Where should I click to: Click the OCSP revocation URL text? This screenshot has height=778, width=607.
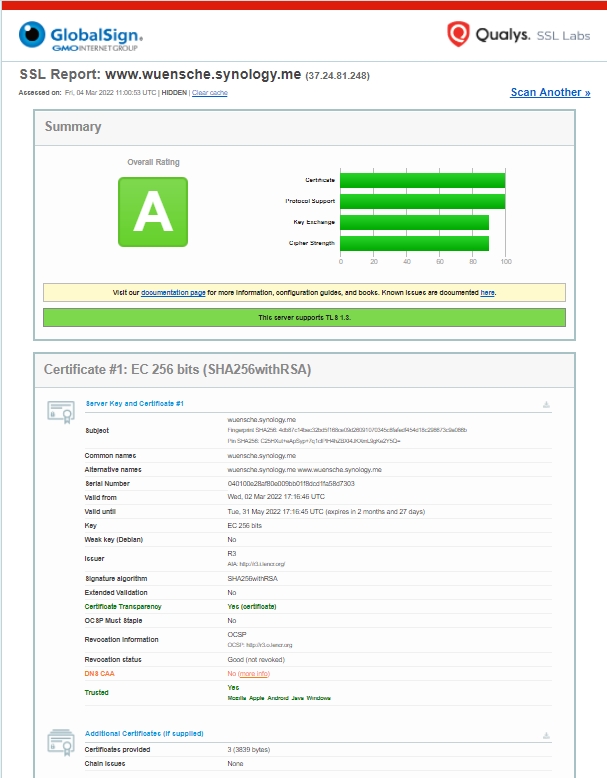point(260,645)
